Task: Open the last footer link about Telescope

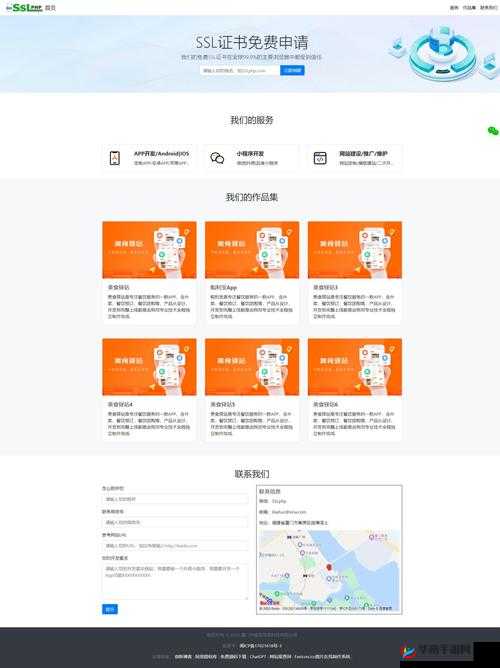Action: (x=322, y=657)
